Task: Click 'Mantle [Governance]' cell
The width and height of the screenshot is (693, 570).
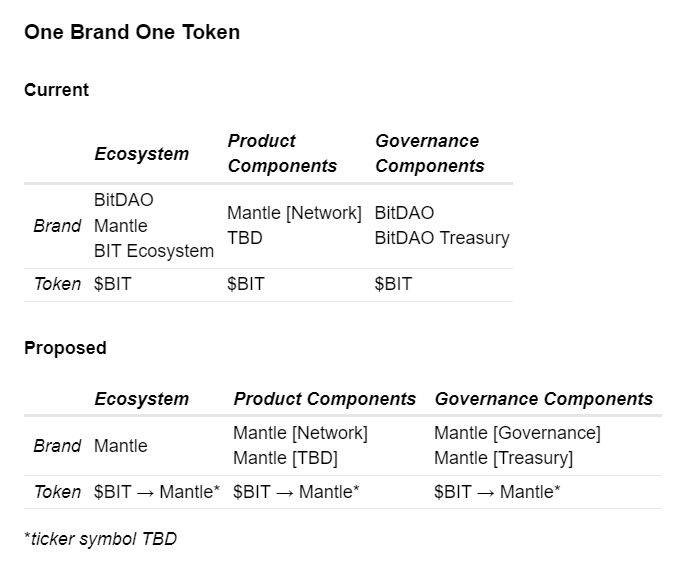Action: pos(517,433)
